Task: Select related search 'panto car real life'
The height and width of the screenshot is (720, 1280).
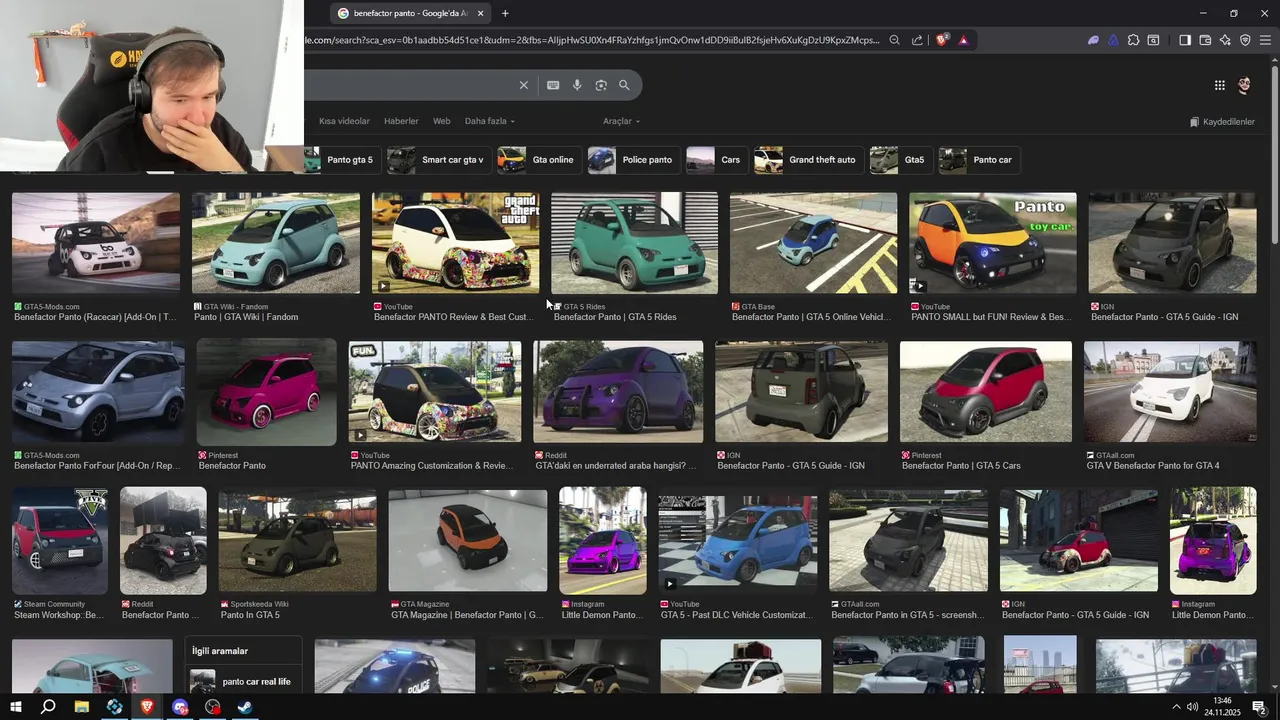Action: pyautogui.click(x=245, y=682)
